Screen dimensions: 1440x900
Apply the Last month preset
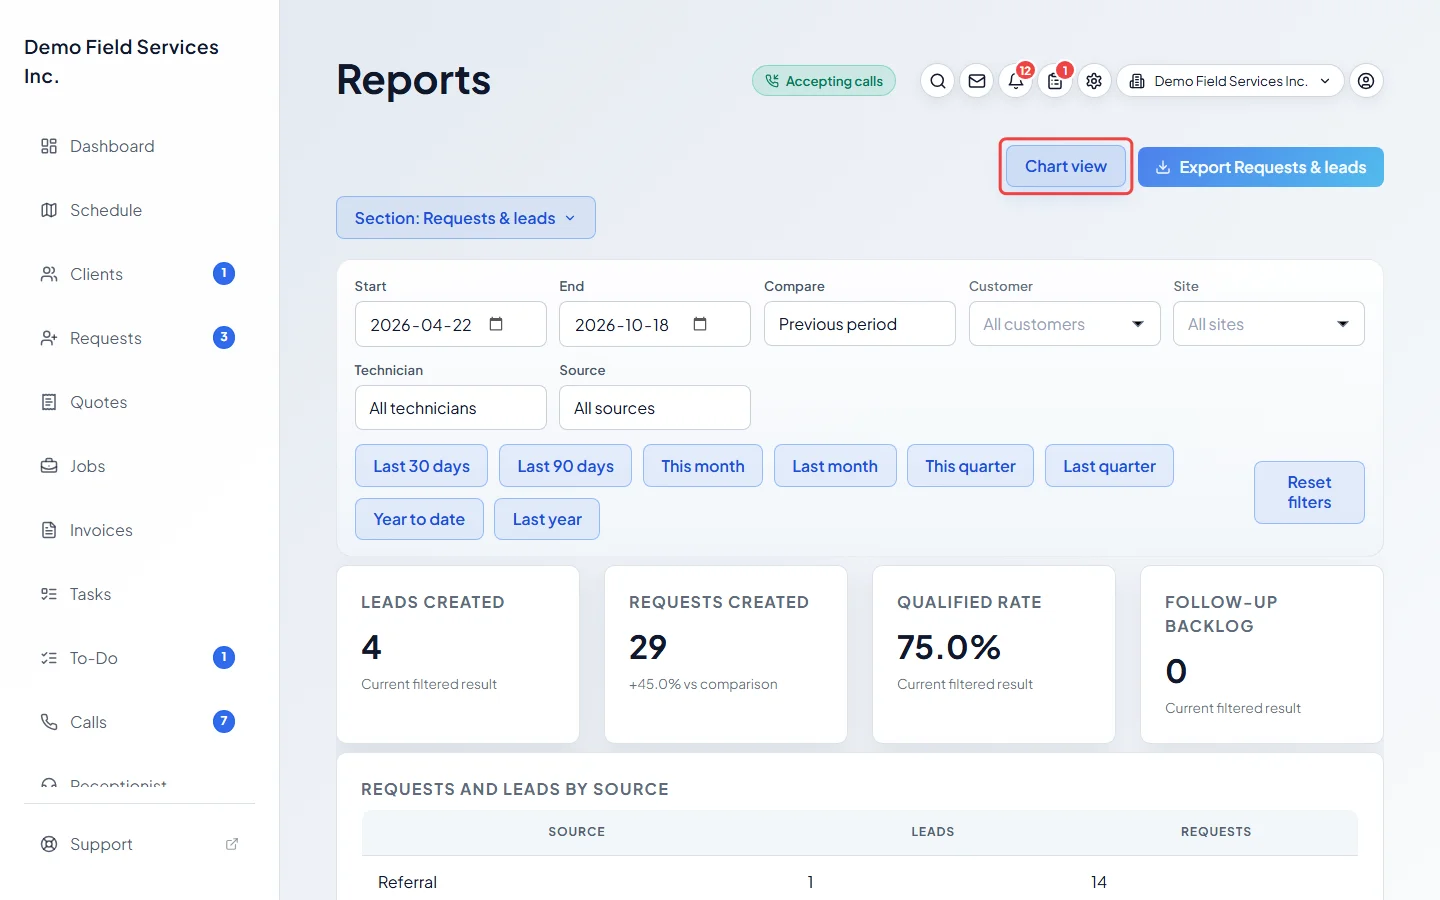(x=835, y=466)
